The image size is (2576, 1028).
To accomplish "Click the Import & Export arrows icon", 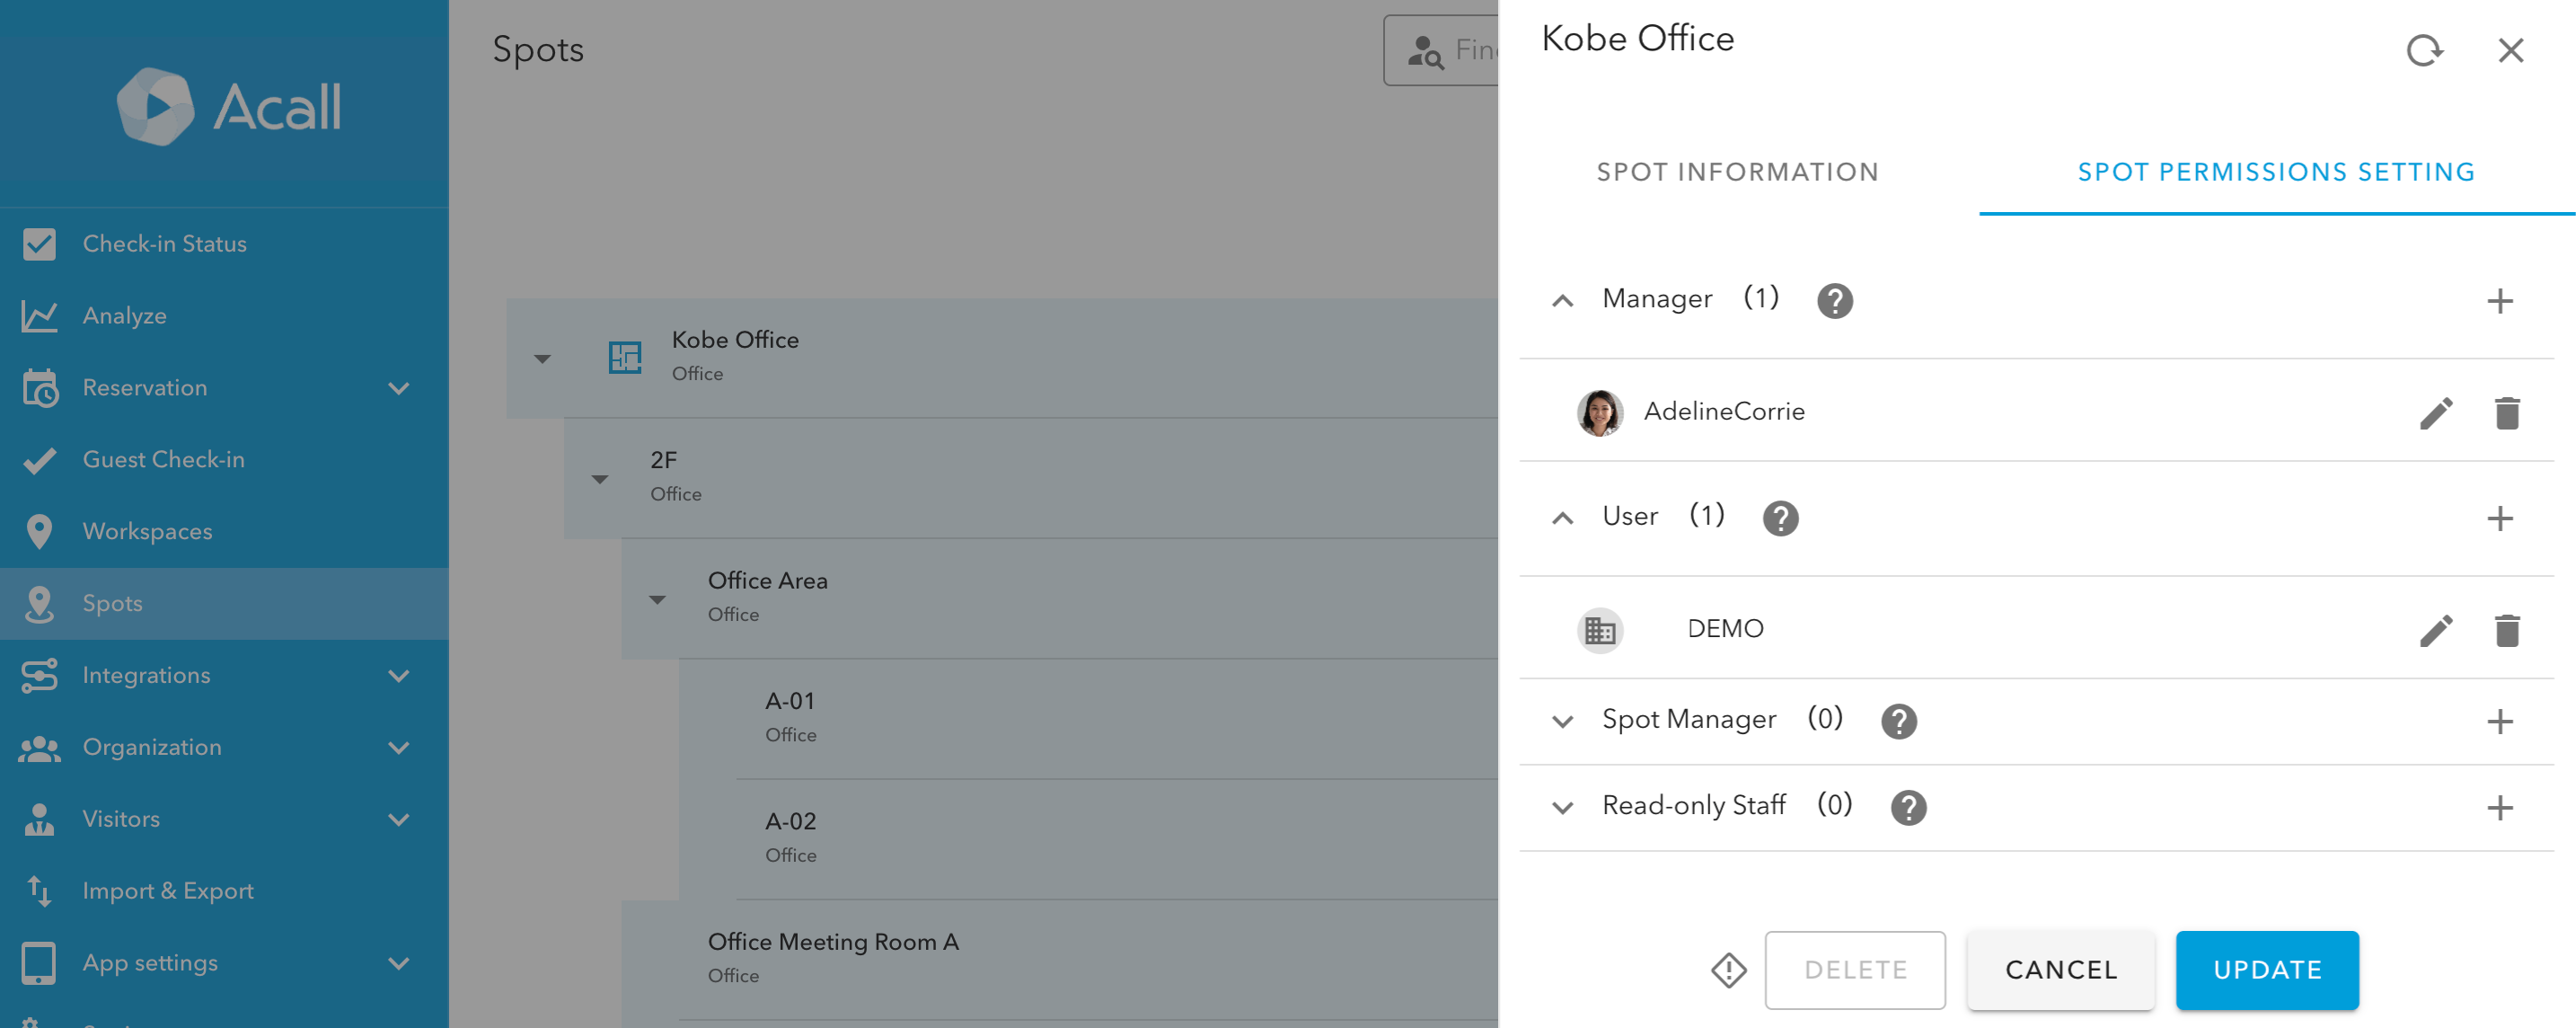I will (39, 891).
